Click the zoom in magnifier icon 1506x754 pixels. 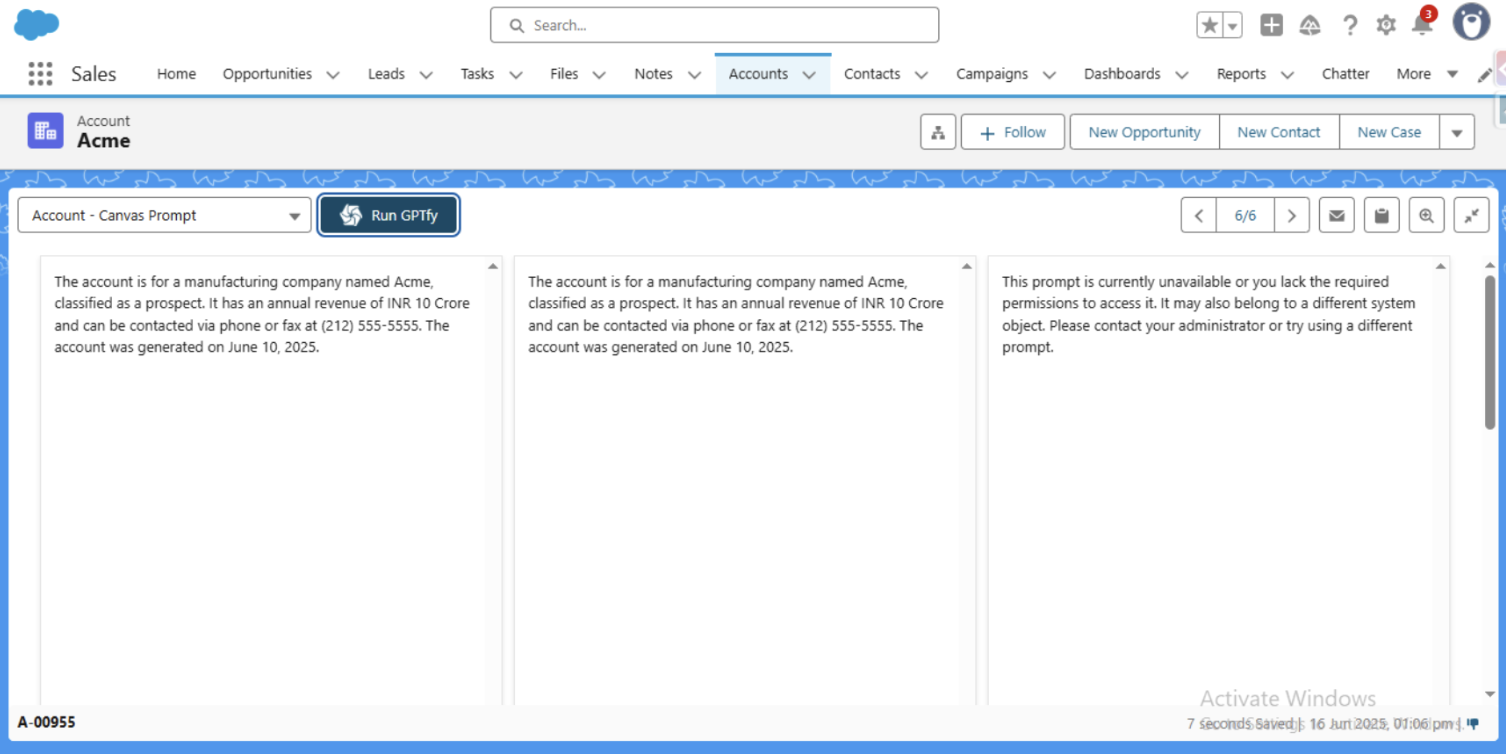point(1426,216)
